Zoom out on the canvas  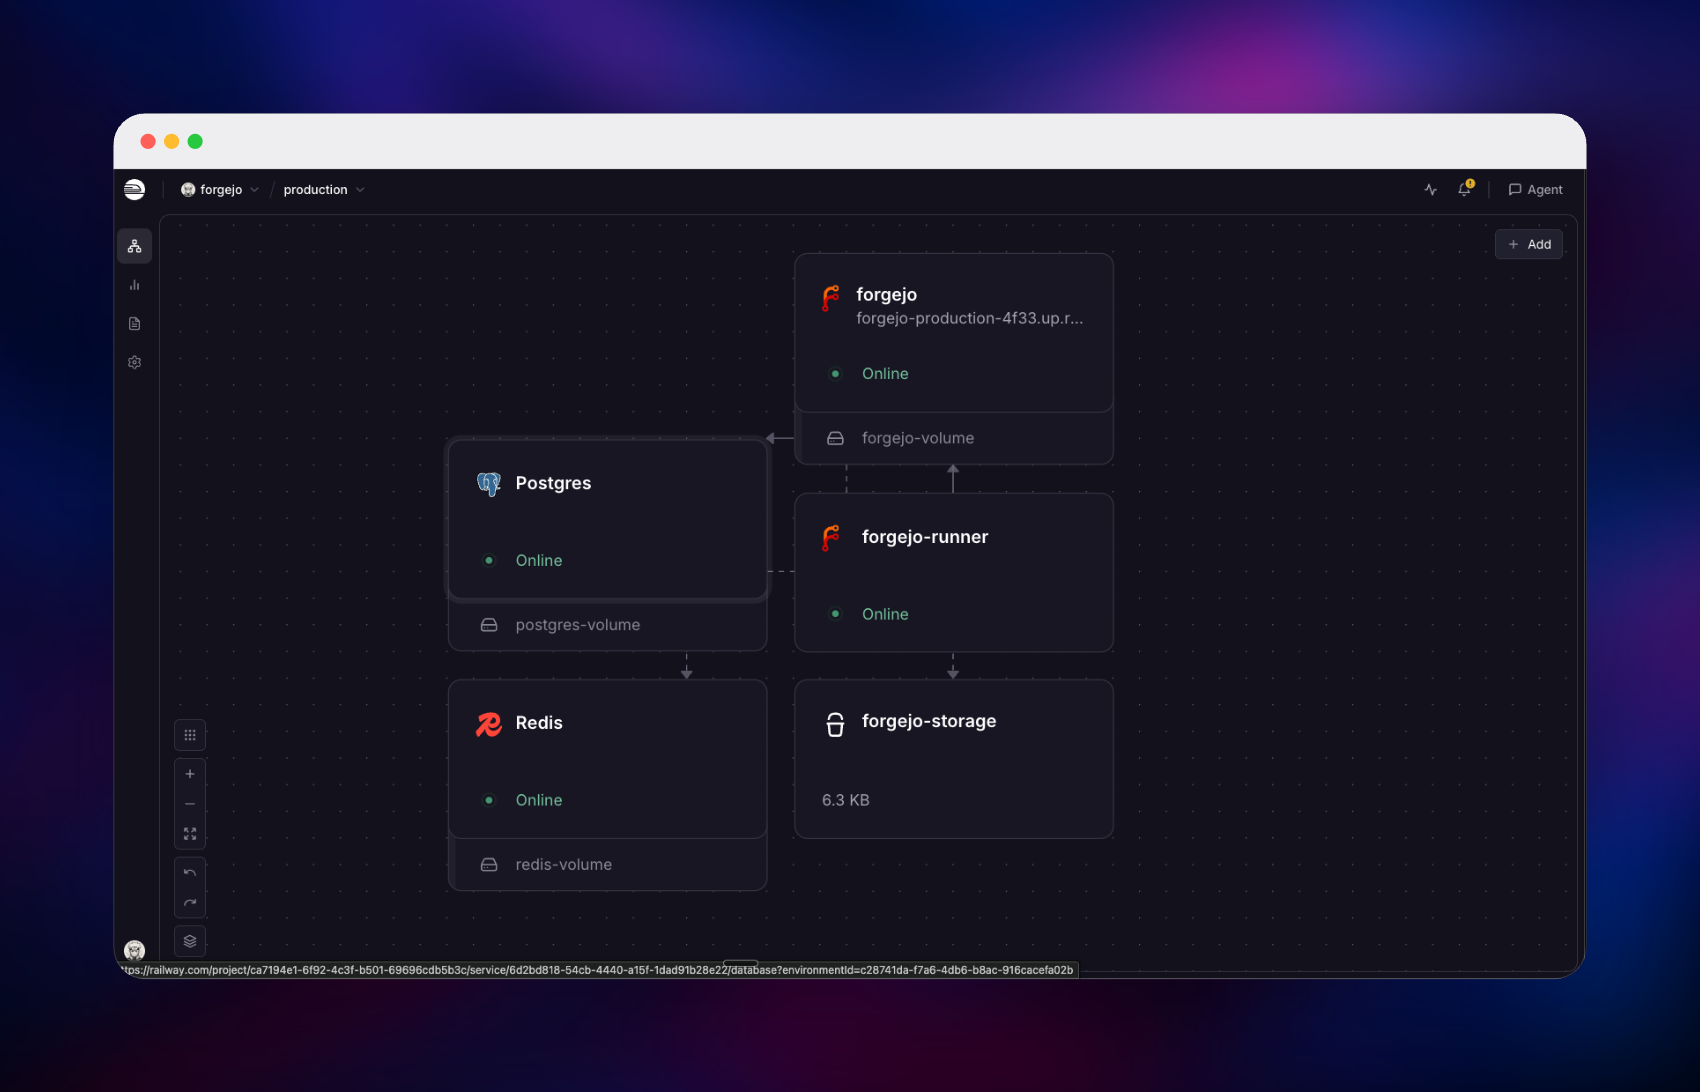190,804
